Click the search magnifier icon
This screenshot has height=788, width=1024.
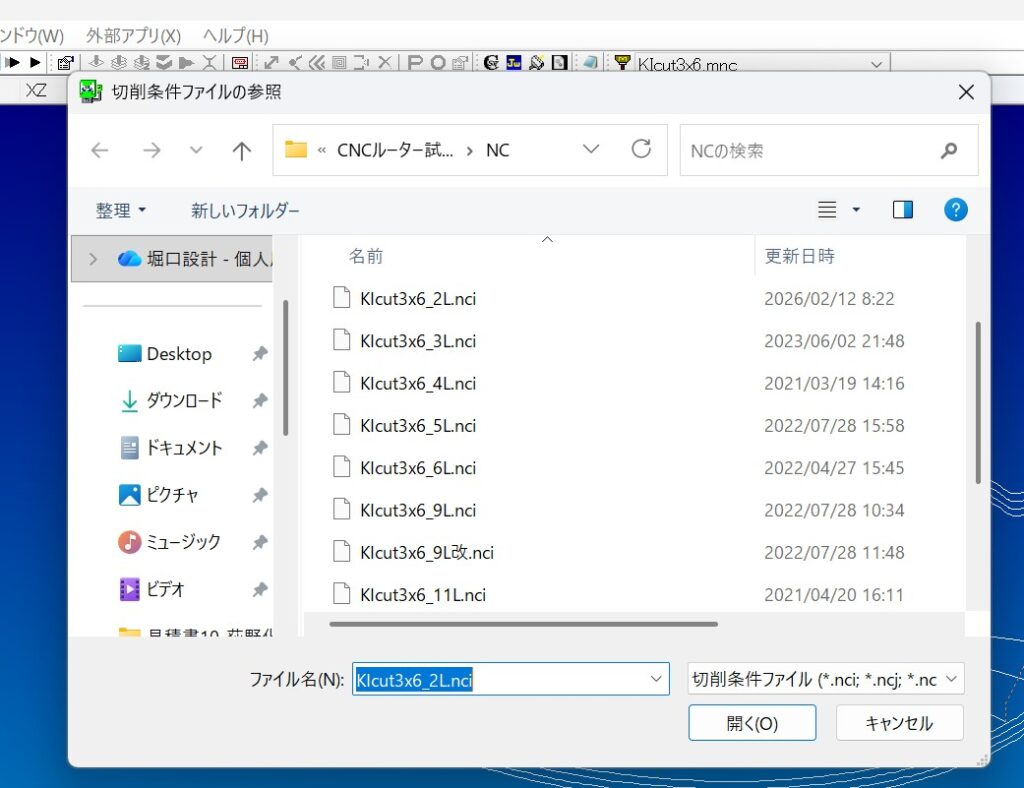(949, 151)
